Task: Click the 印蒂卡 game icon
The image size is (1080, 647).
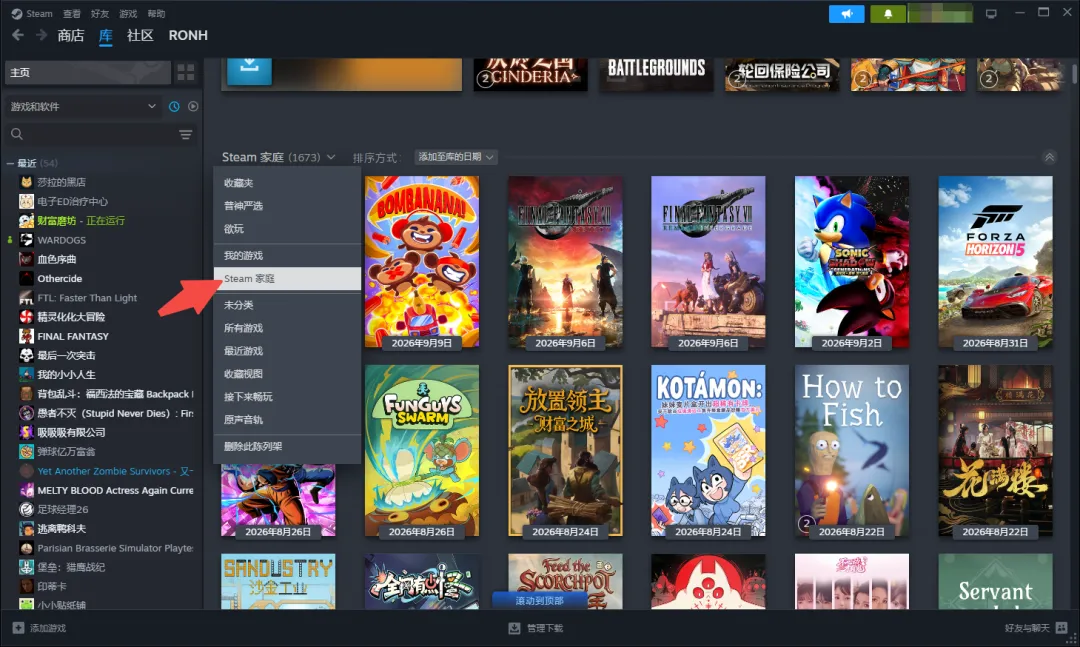Action: tap(26, 586)
